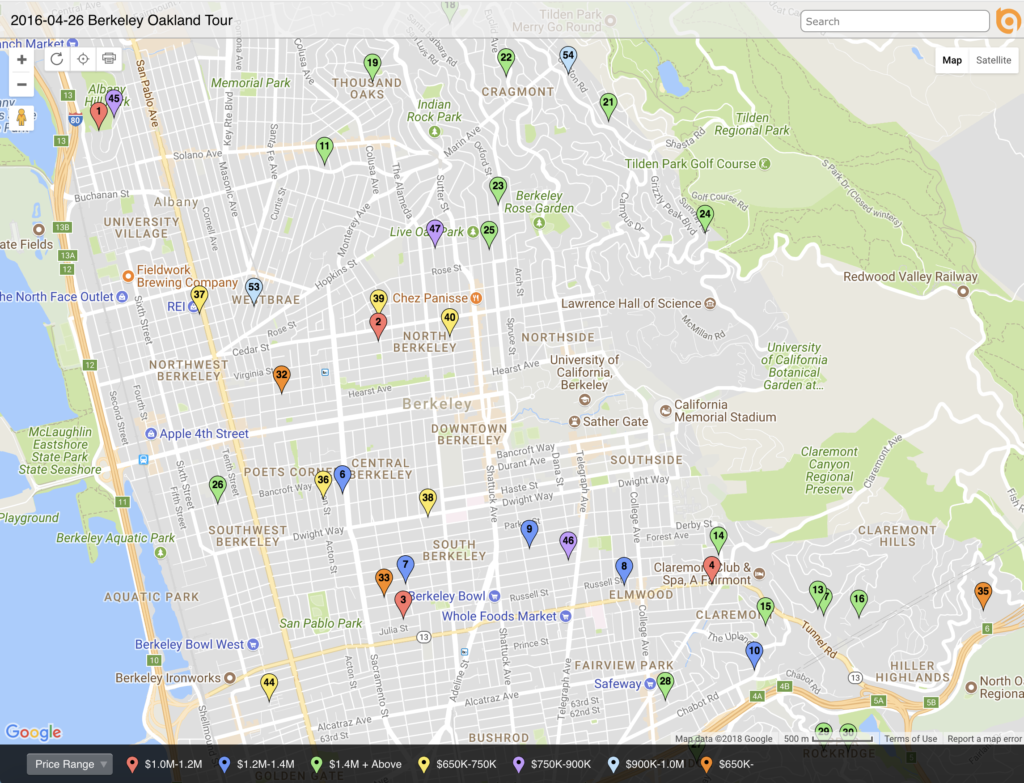Click the Search input field
Viewport: 1024px width, 783px height.
pyautogui.click(x=895, y=21)
